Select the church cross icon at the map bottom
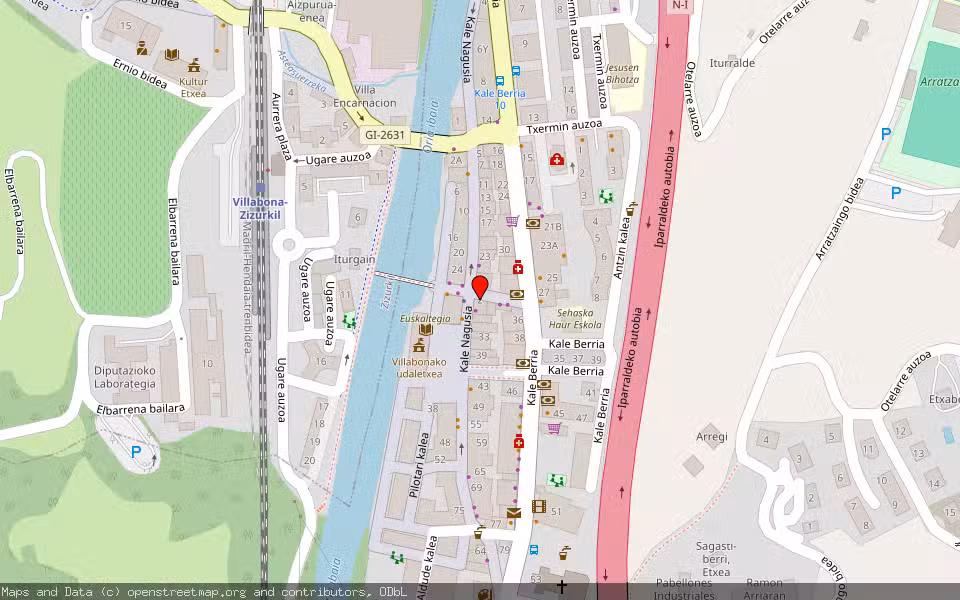This screenshot has width=960, height=600. (561, 585)
